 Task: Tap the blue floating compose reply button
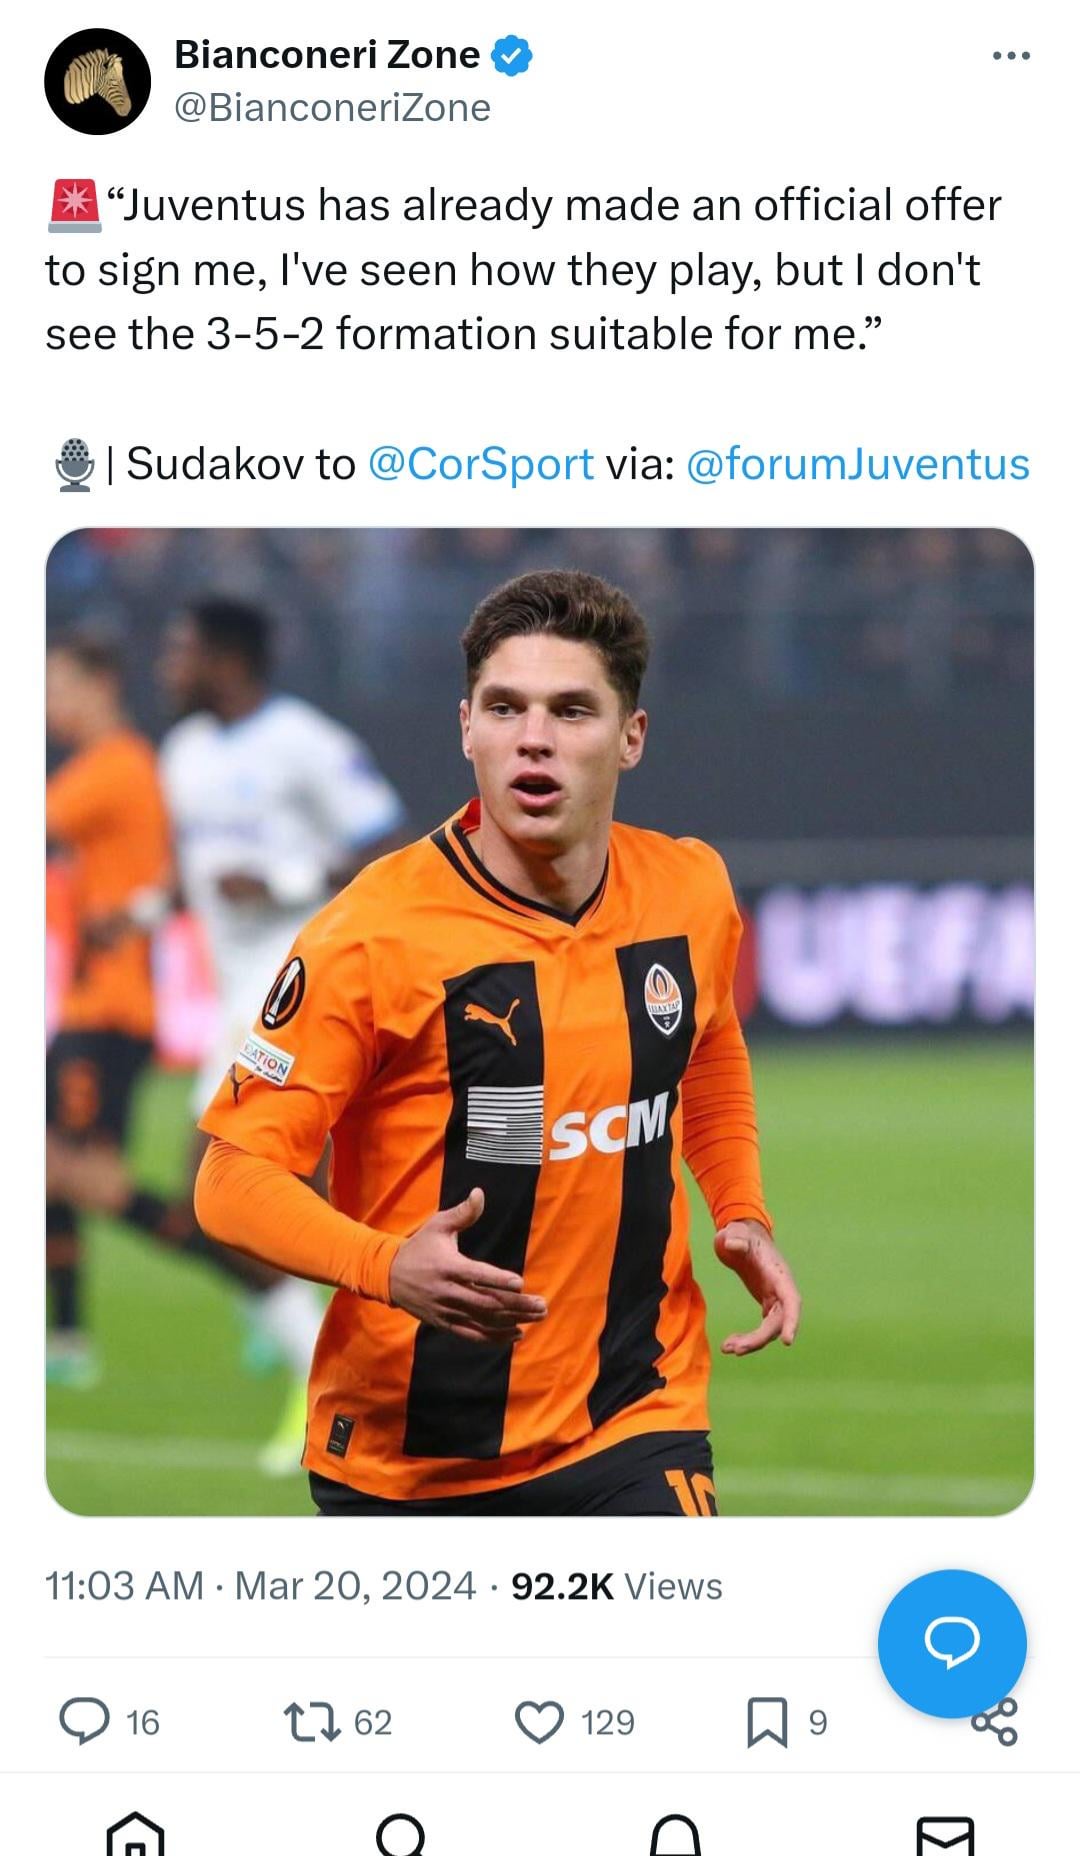[x=952, y=1643]
